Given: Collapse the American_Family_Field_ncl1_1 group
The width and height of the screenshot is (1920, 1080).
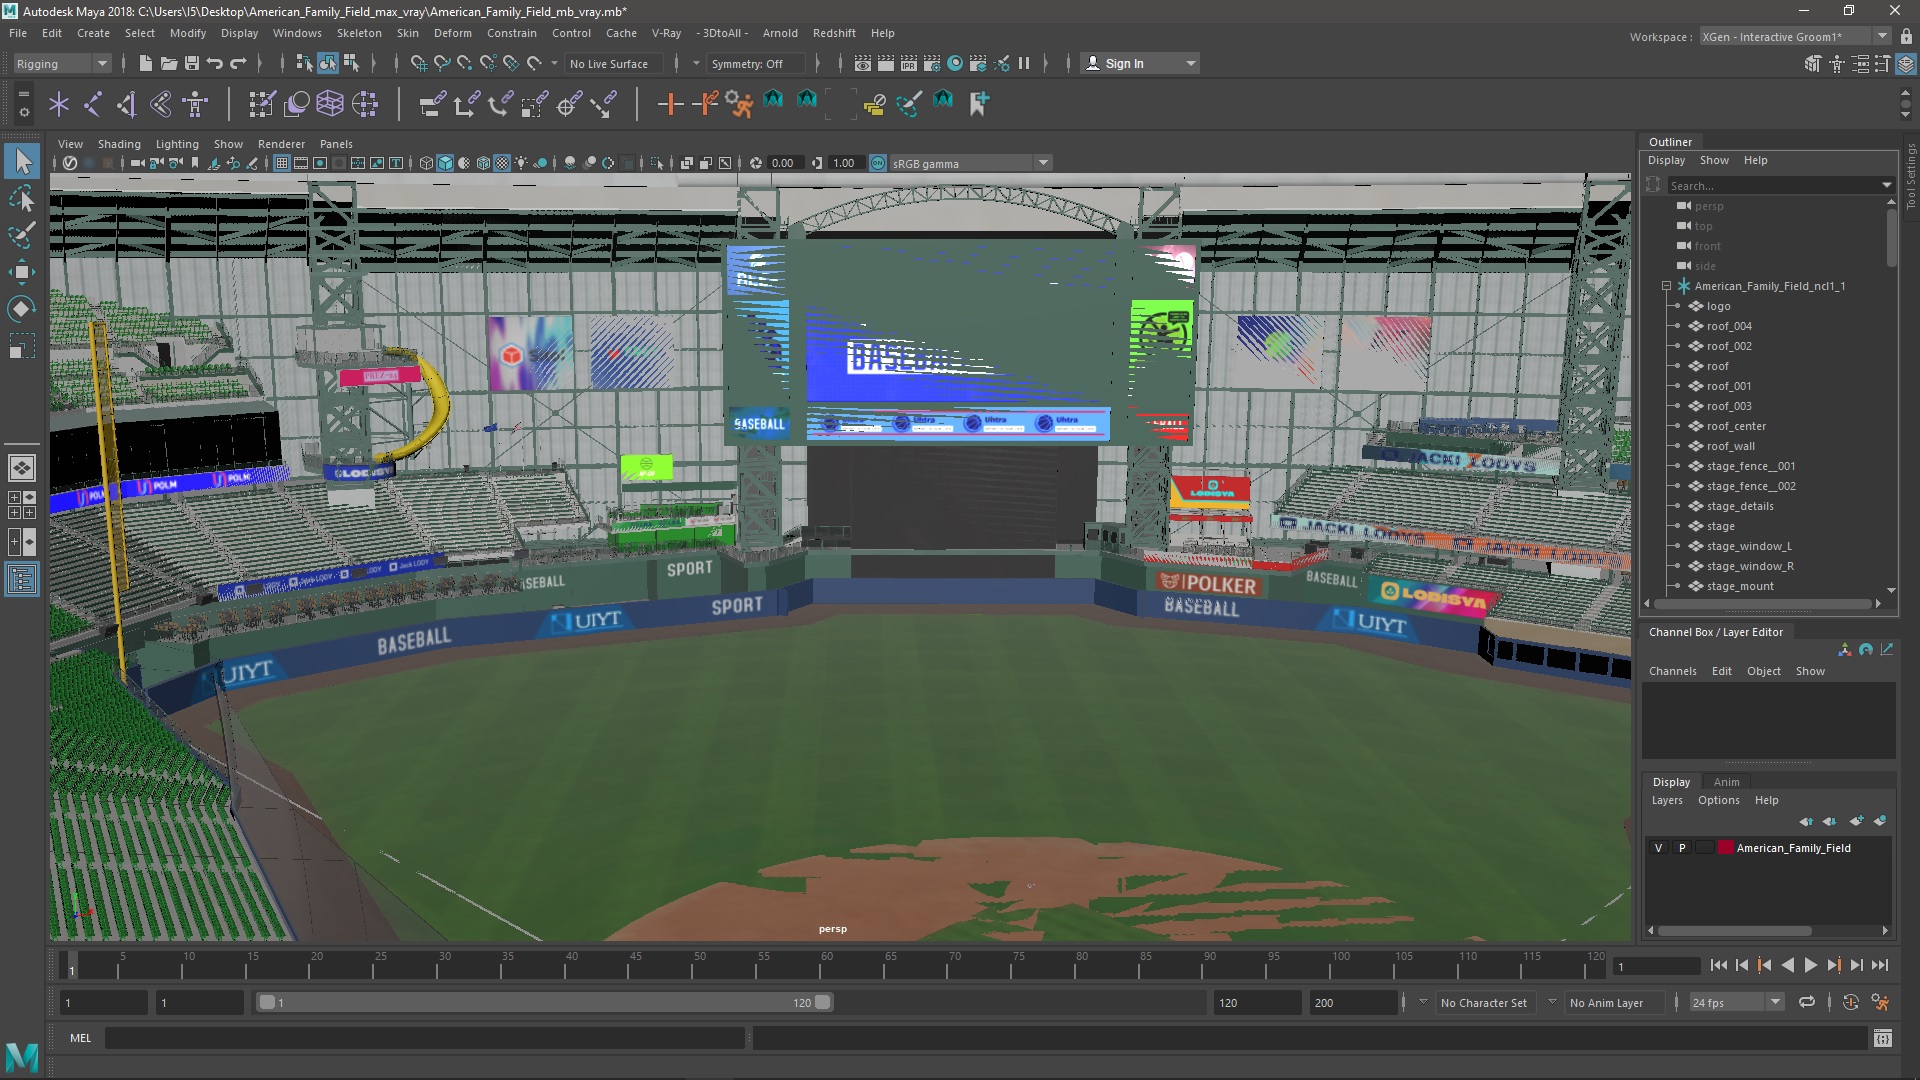Looking at the screenshot, I should tap(1667, 286).
